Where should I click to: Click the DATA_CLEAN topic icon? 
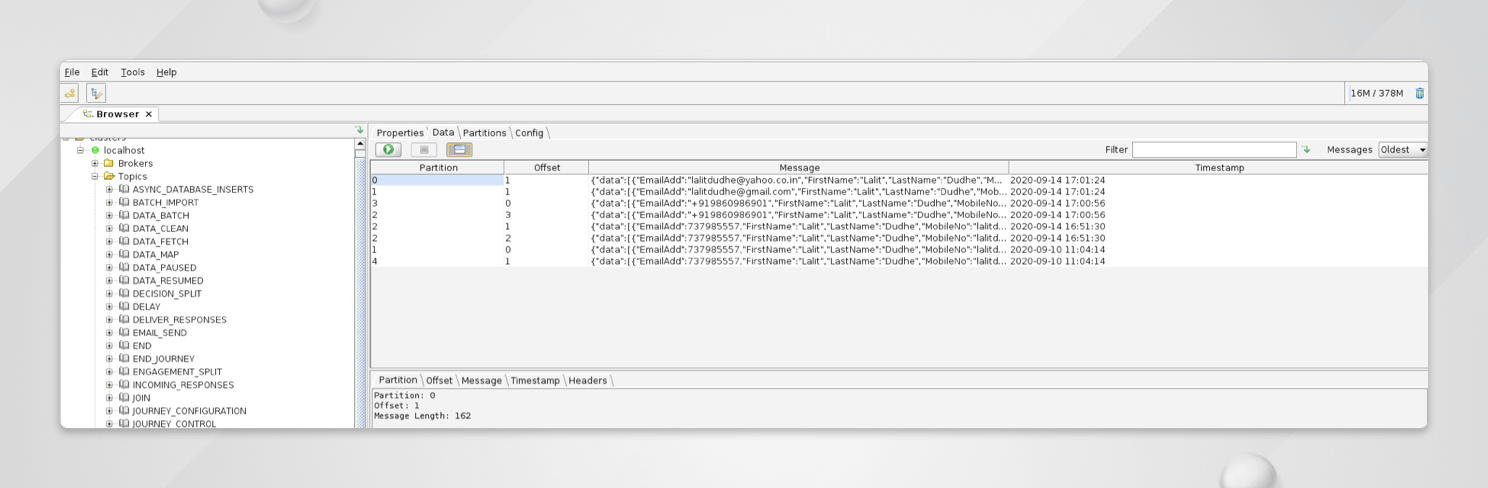click(x=124, y=228)
